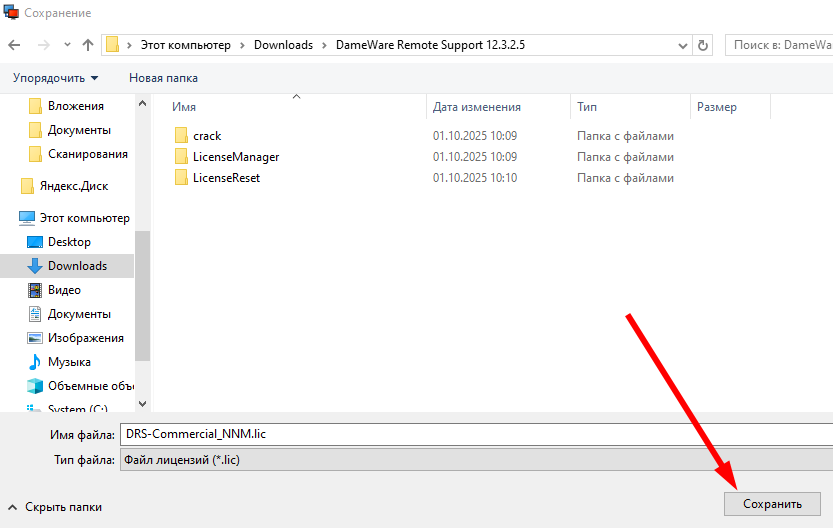
Task: Select Вложения in navigation pane
Action: 75,106
